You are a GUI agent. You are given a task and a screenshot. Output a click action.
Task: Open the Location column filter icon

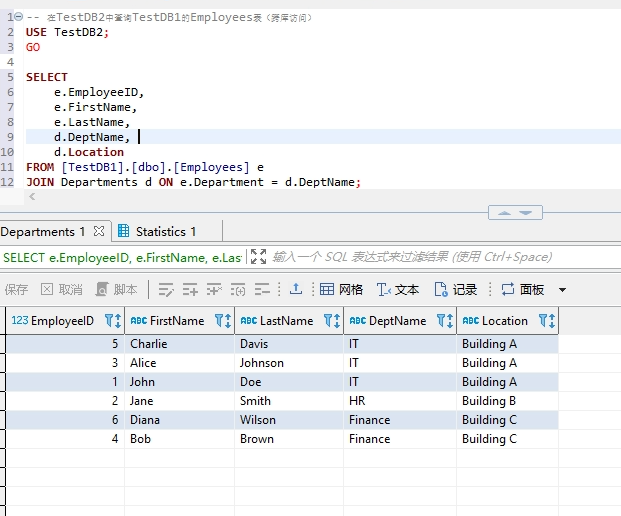coord(543,320)
